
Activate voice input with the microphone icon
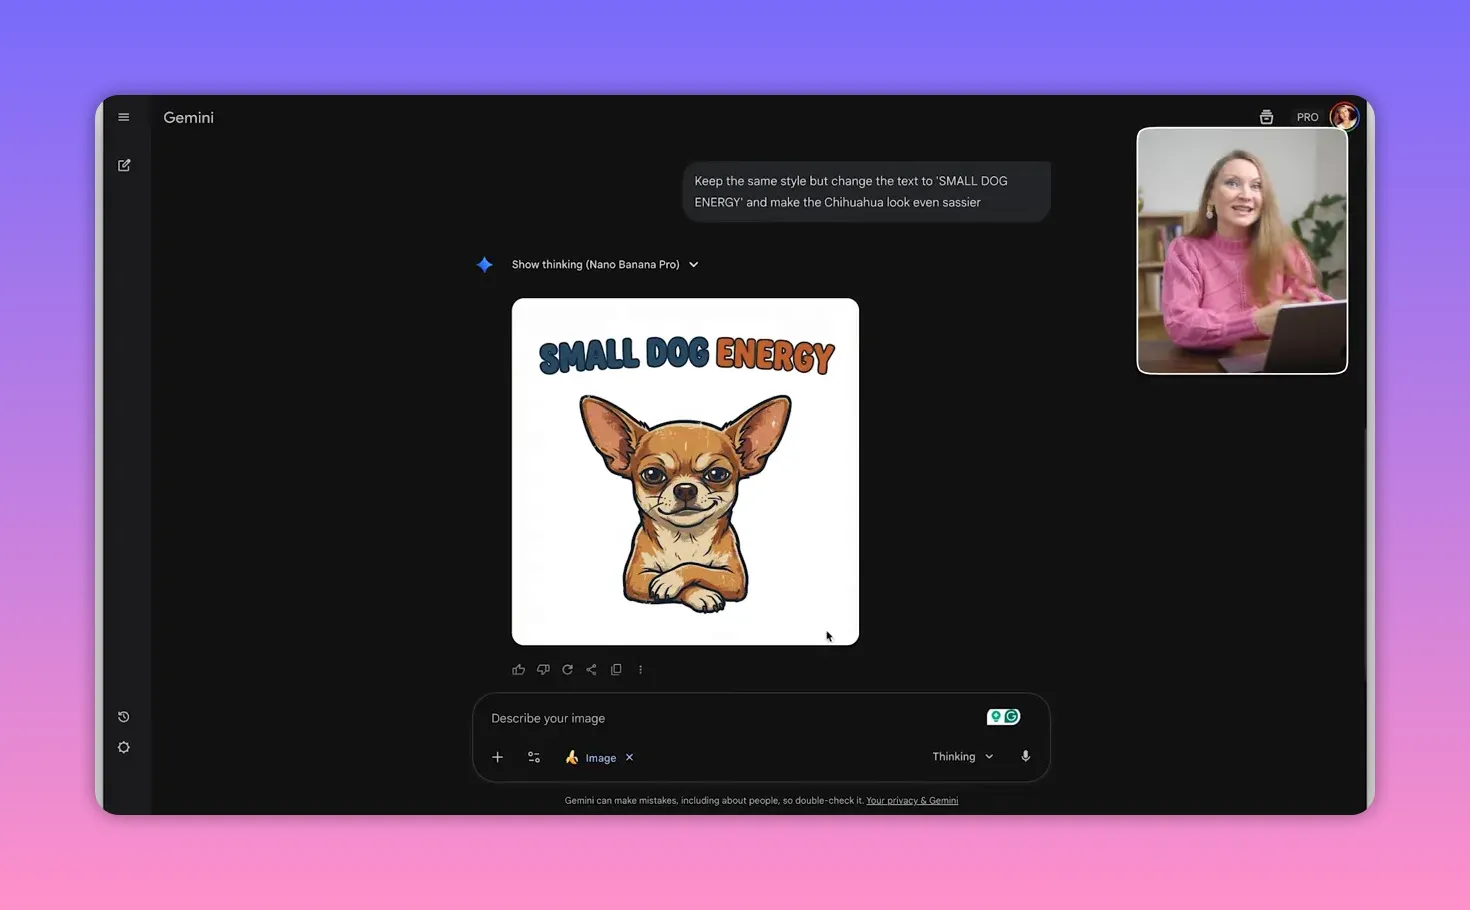(x=1025, y=756)
